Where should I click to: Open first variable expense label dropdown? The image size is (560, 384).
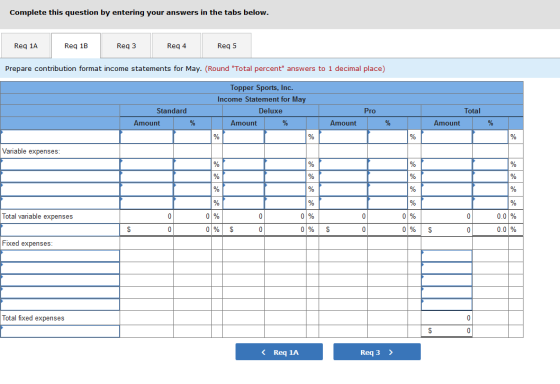(x=60, y=164)
